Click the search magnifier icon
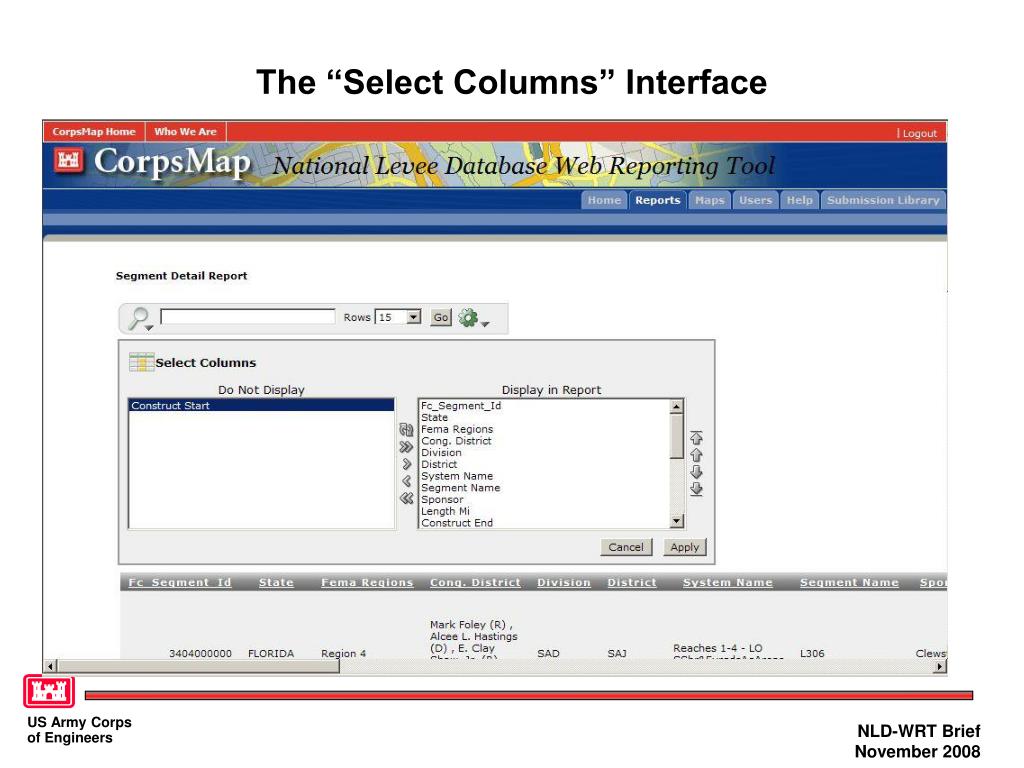This screenshot has height=768, width=1024. tap(140, 319)
